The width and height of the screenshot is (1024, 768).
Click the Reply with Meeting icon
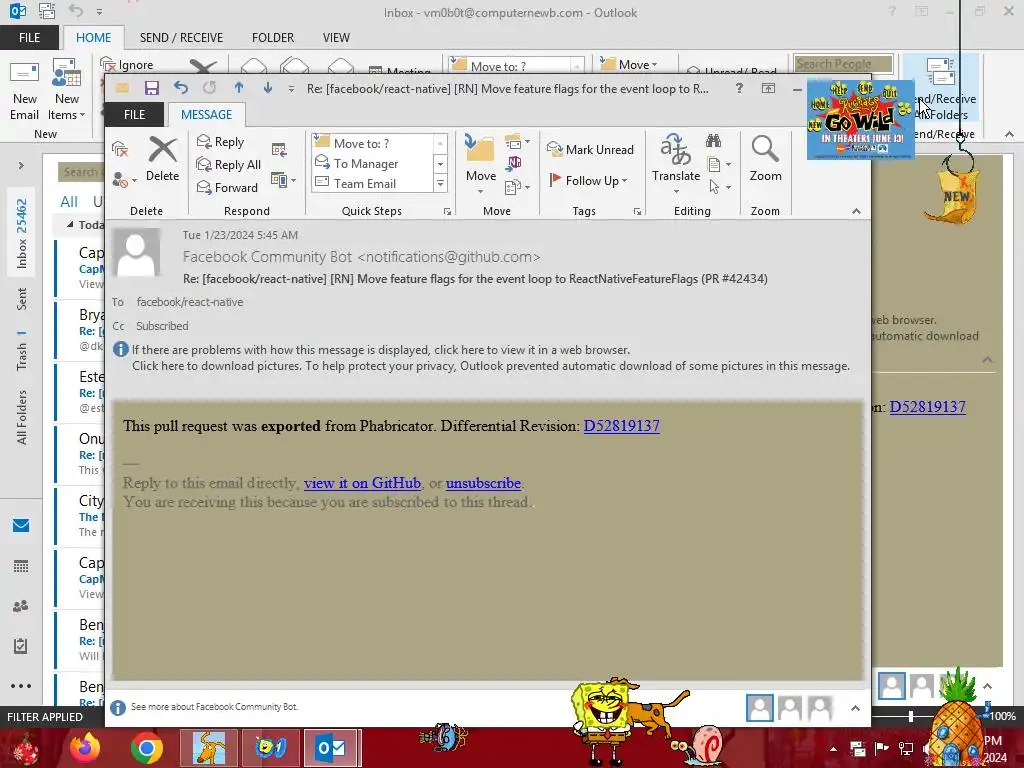pyautogui.click(x=279, y=150)
